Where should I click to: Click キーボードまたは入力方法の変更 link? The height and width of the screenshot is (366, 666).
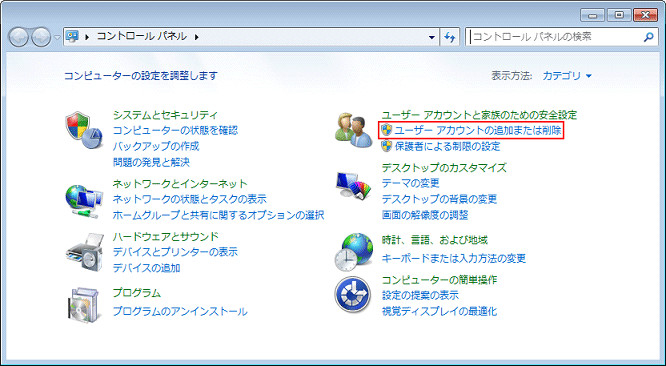pyautogui.click(x=454, y=258)
